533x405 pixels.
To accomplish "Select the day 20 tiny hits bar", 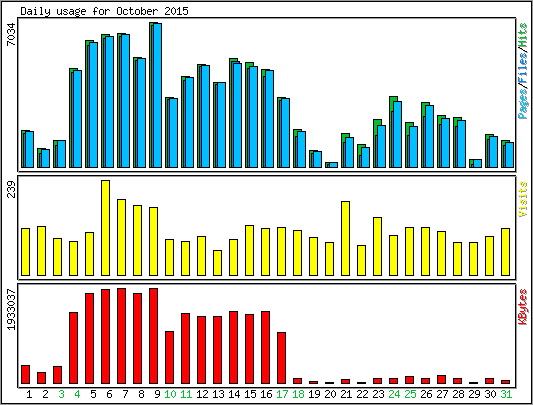I will click(x=331, y=165).
